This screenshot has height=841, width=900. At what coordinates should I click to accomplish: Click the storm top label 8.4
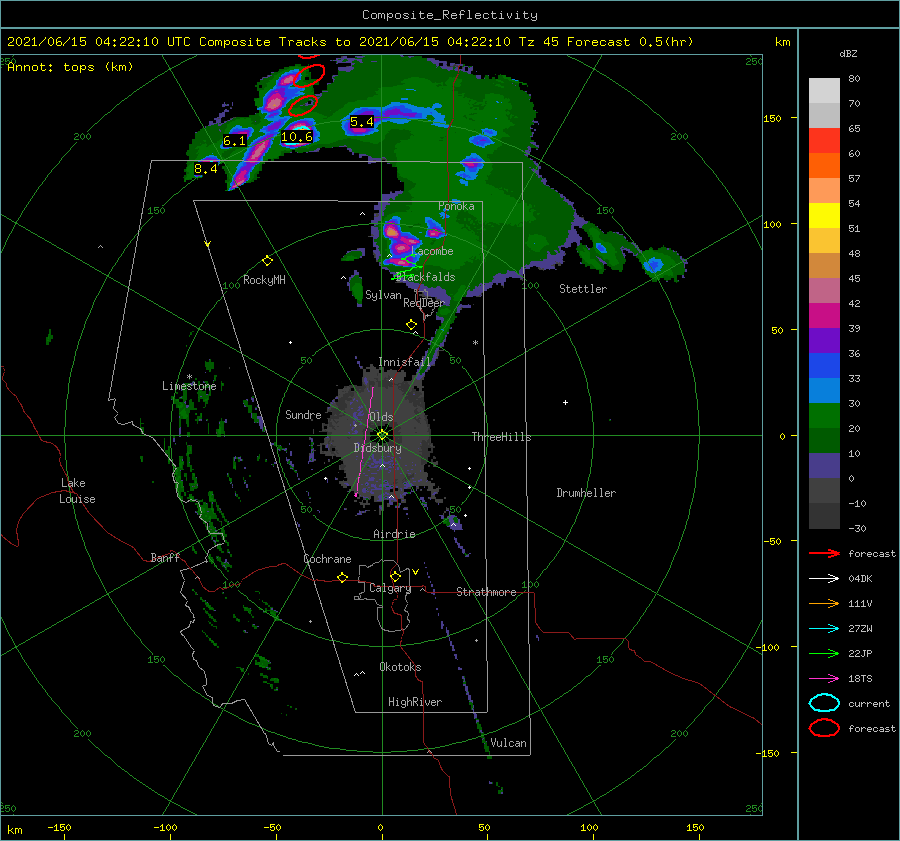click(x=205, y=169)
